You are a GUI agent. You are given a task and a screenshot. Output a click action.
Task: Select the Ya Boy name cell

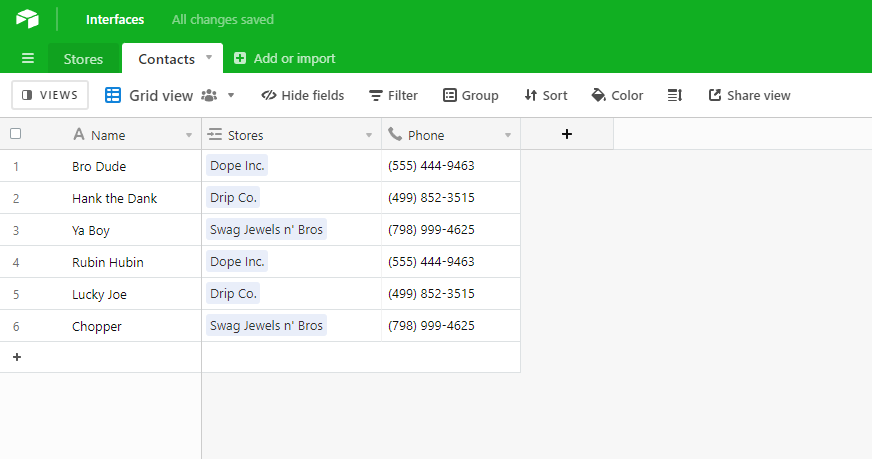pos(91,230)
